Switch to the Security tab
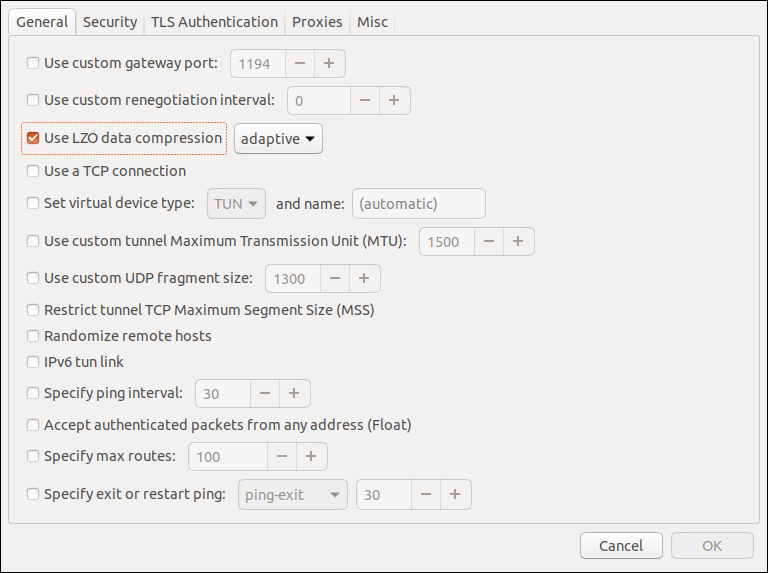The height and width of the screenshot is (573, 768). pos(110,21)
